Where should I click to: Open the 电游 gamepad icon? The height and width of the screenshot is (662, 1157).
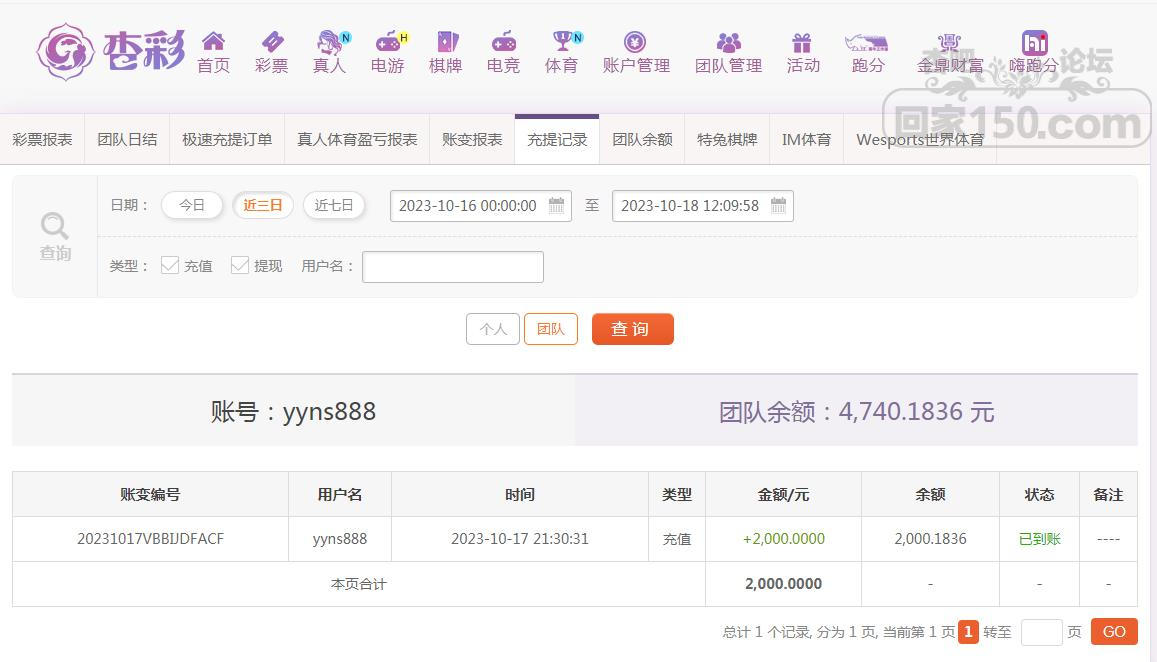pos(388,42)
